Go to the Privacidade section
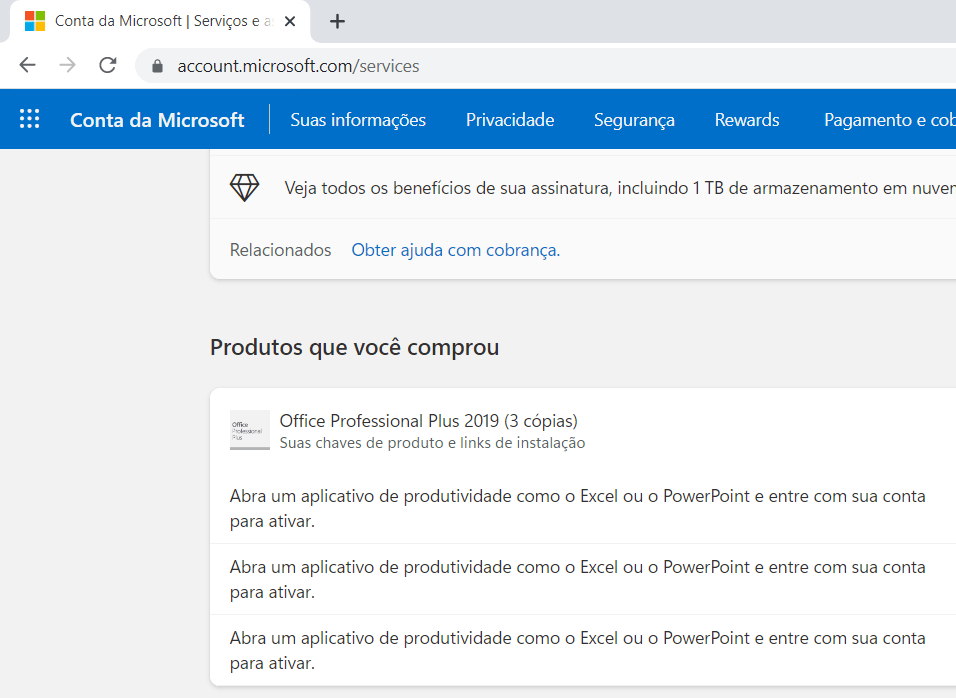This screenshot has height=698, width=956. (510, 119)
